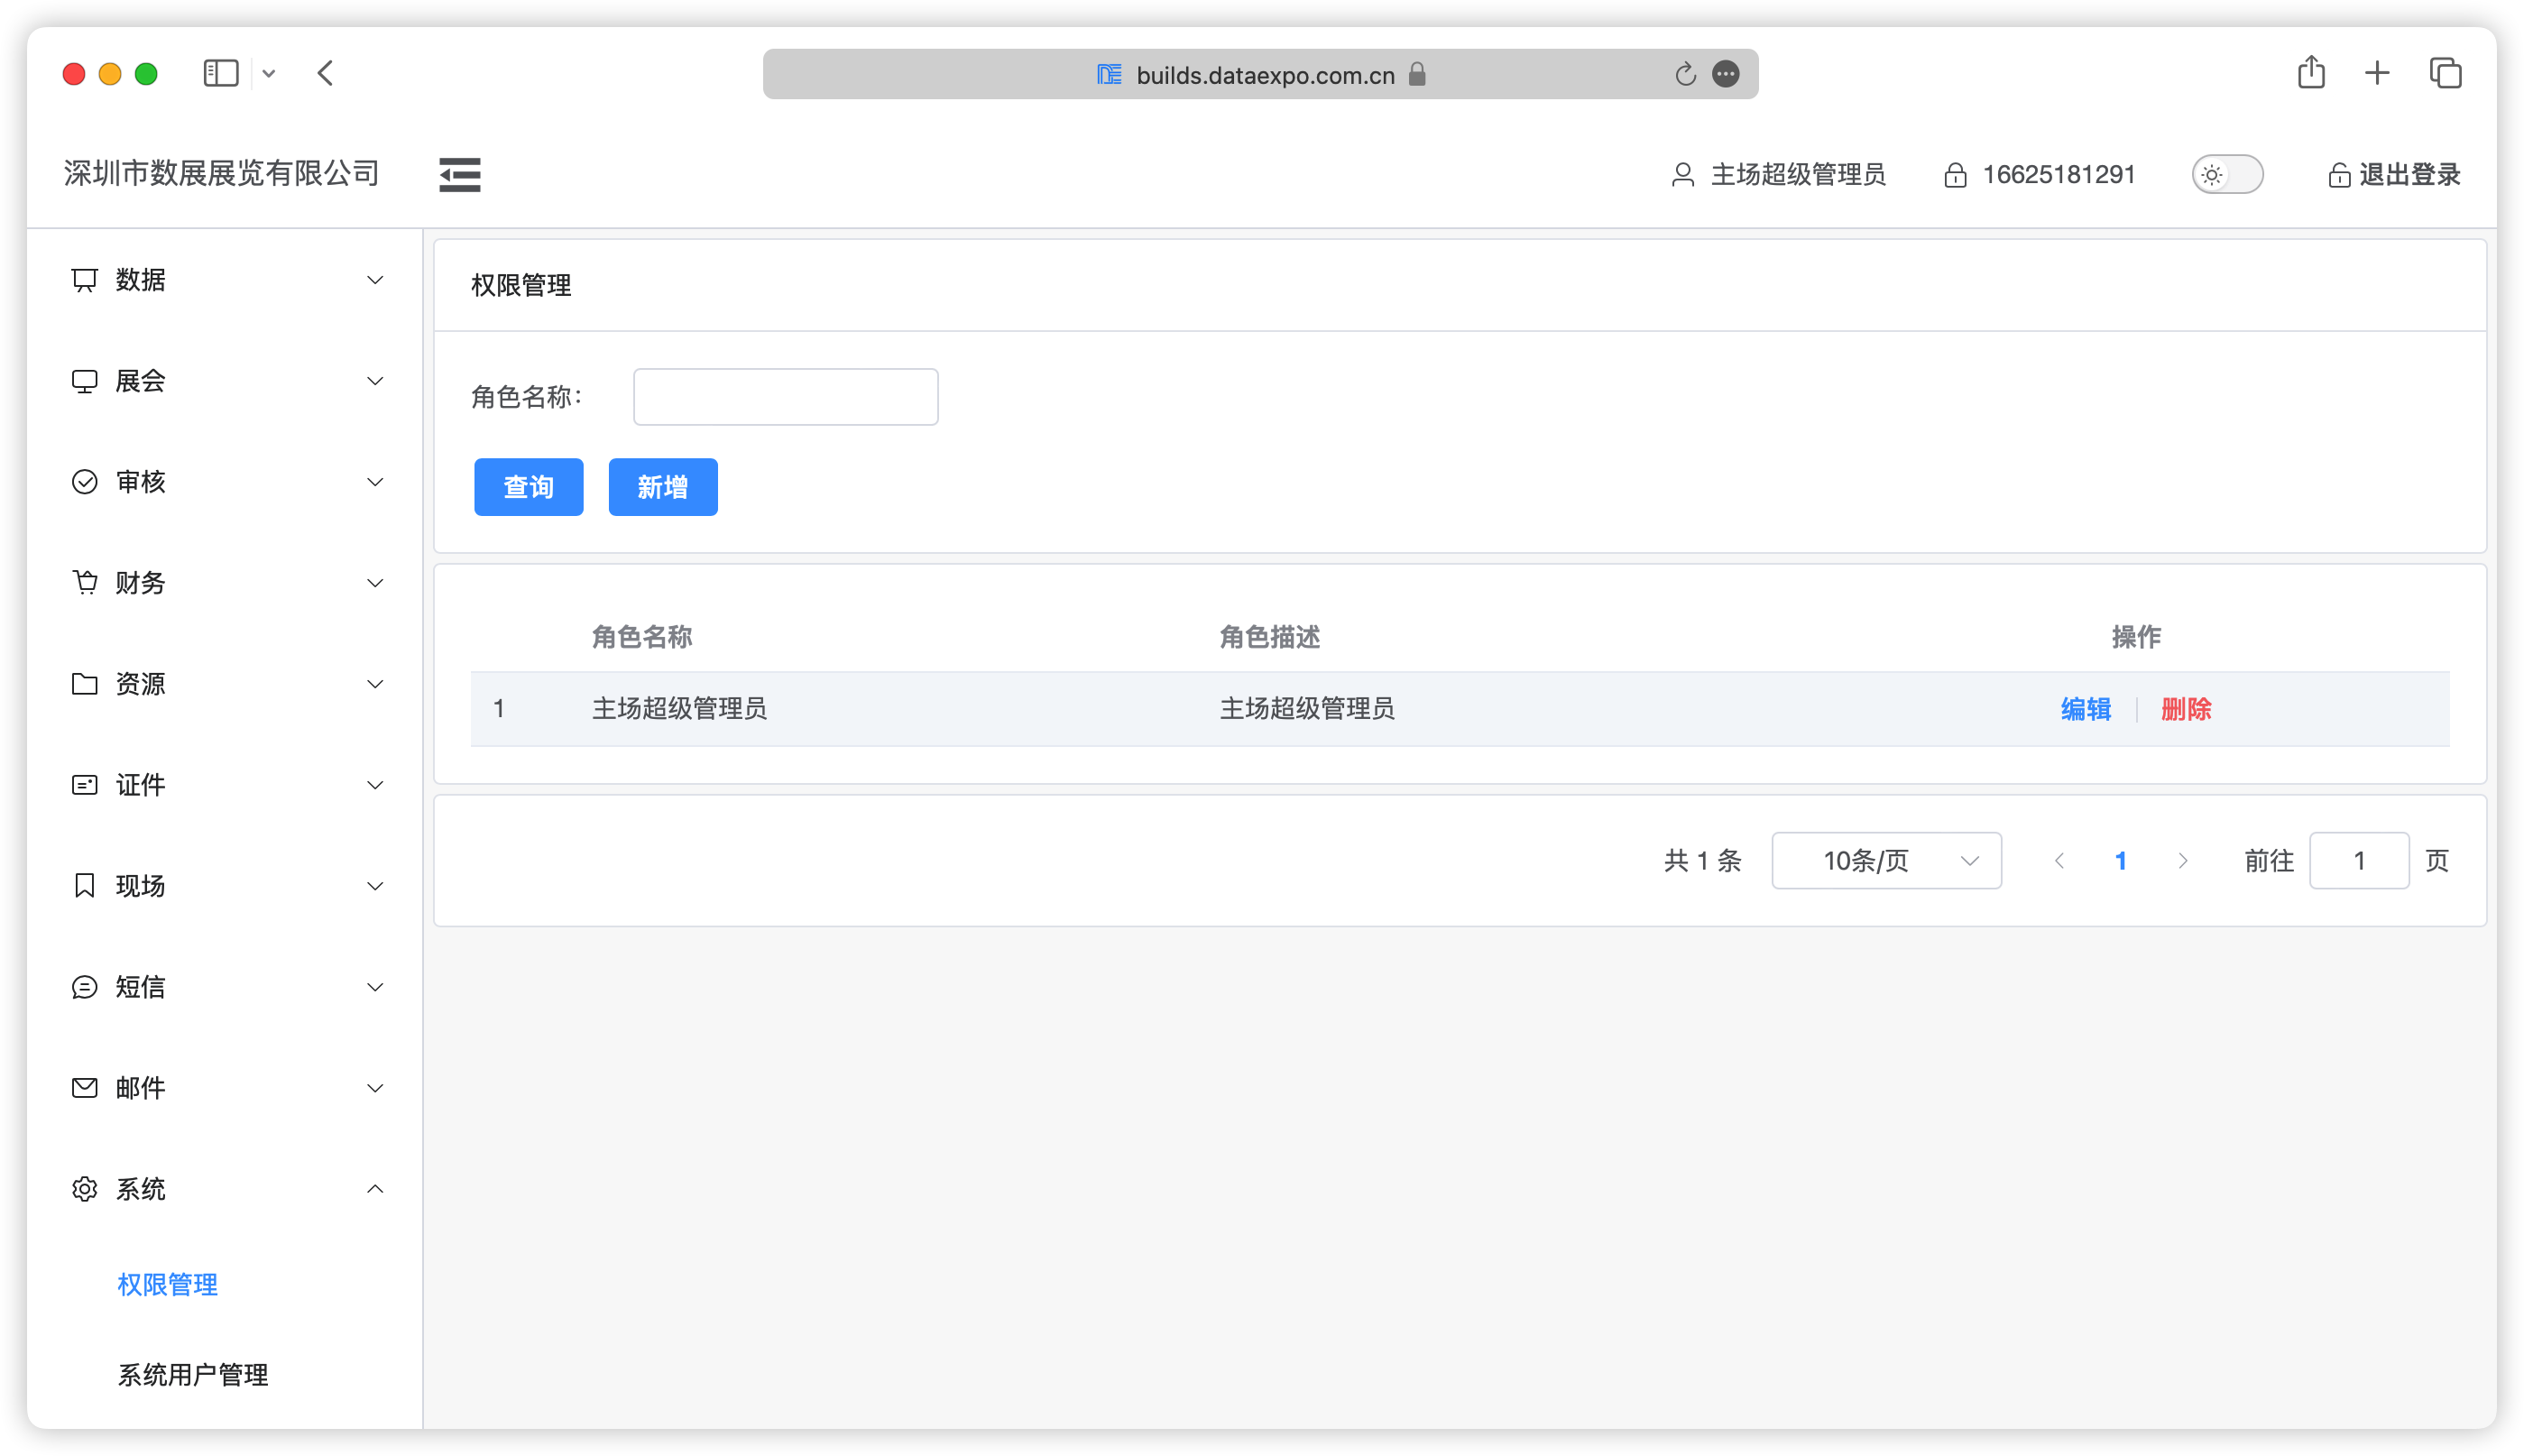Click 退出登录 to log out
The width and height of the screenshot is (2524, 1456).
pyautogui.click(x=2409, y=175)
